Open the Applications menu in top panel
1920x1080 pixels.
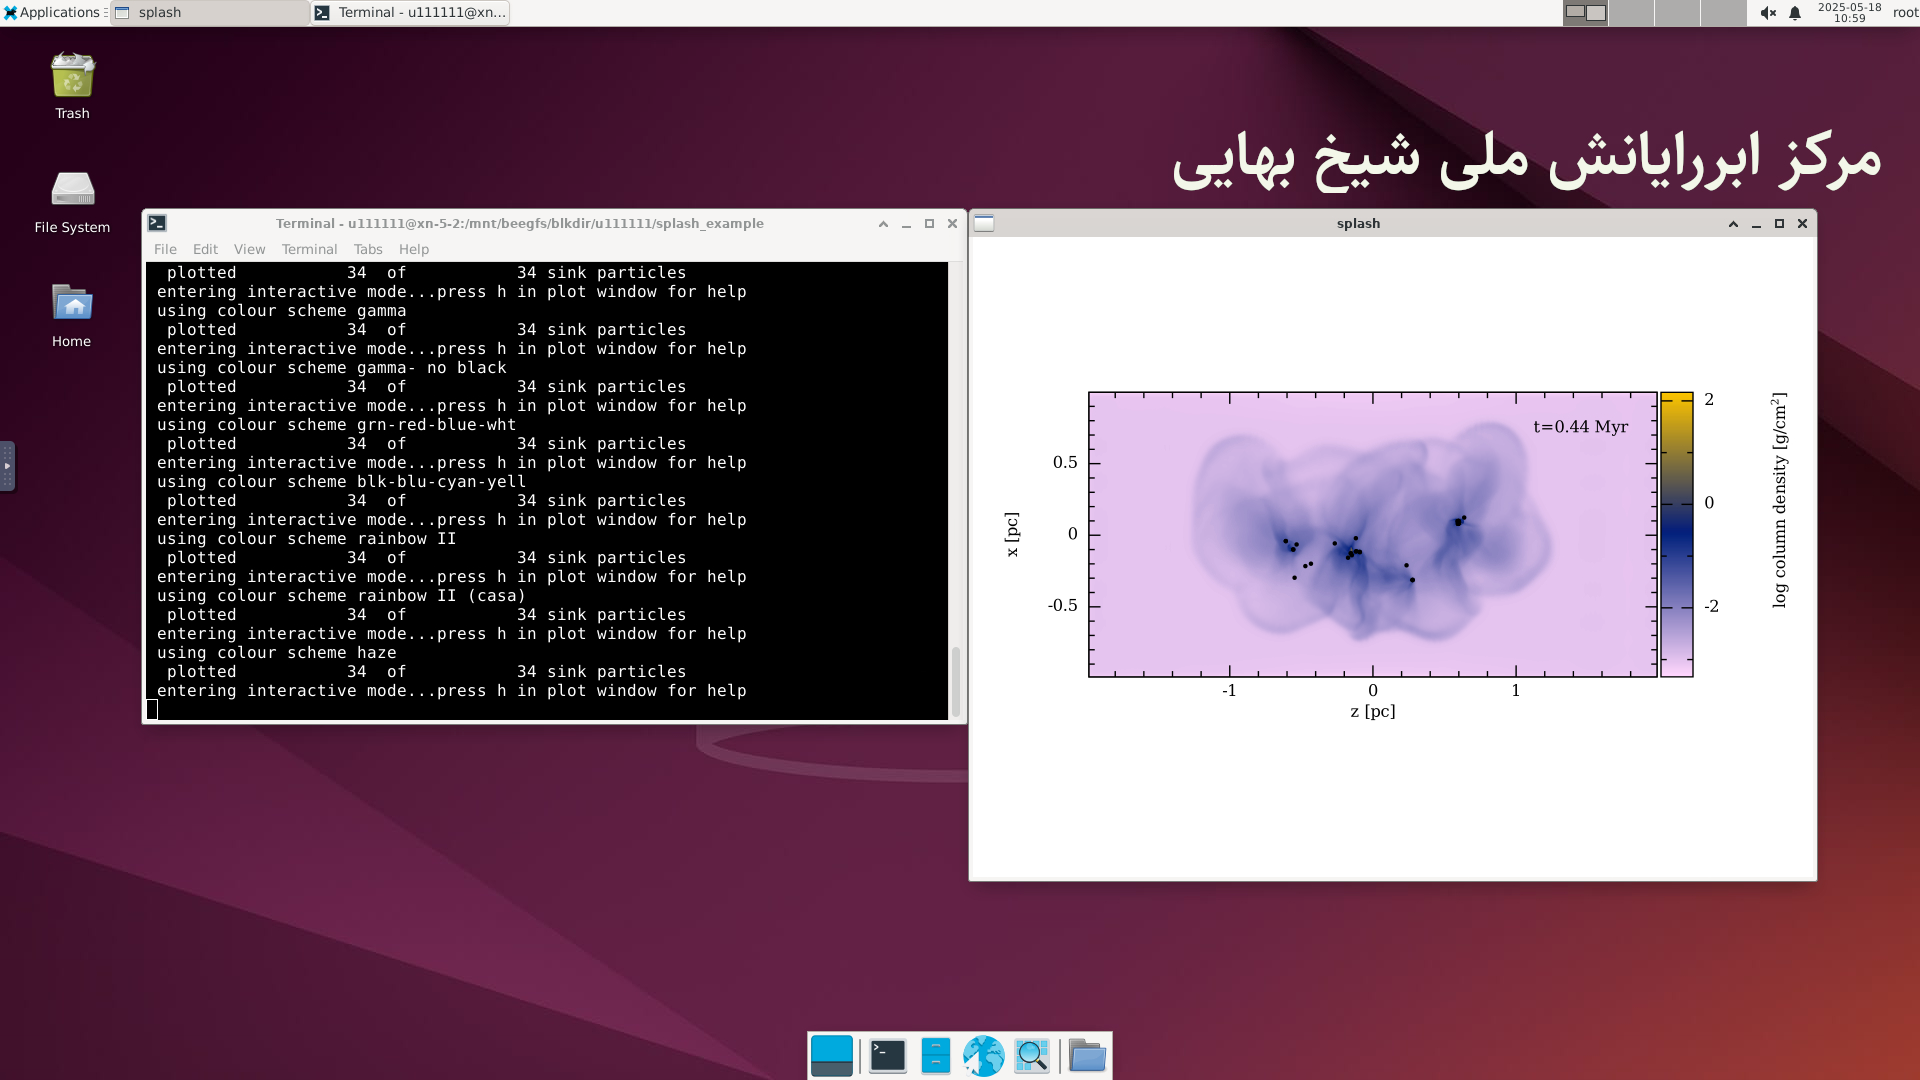click(53, 12)
